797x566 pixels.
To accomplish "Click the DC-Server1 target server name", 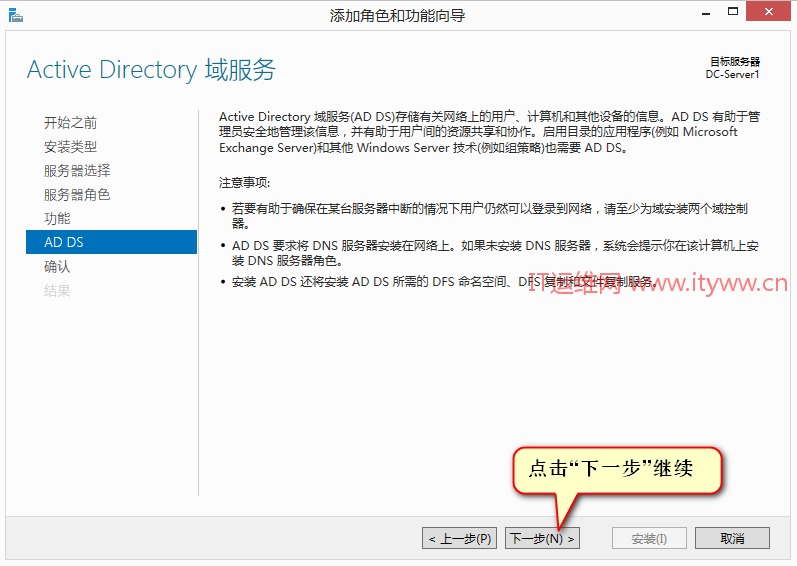I will coord(732,74).
